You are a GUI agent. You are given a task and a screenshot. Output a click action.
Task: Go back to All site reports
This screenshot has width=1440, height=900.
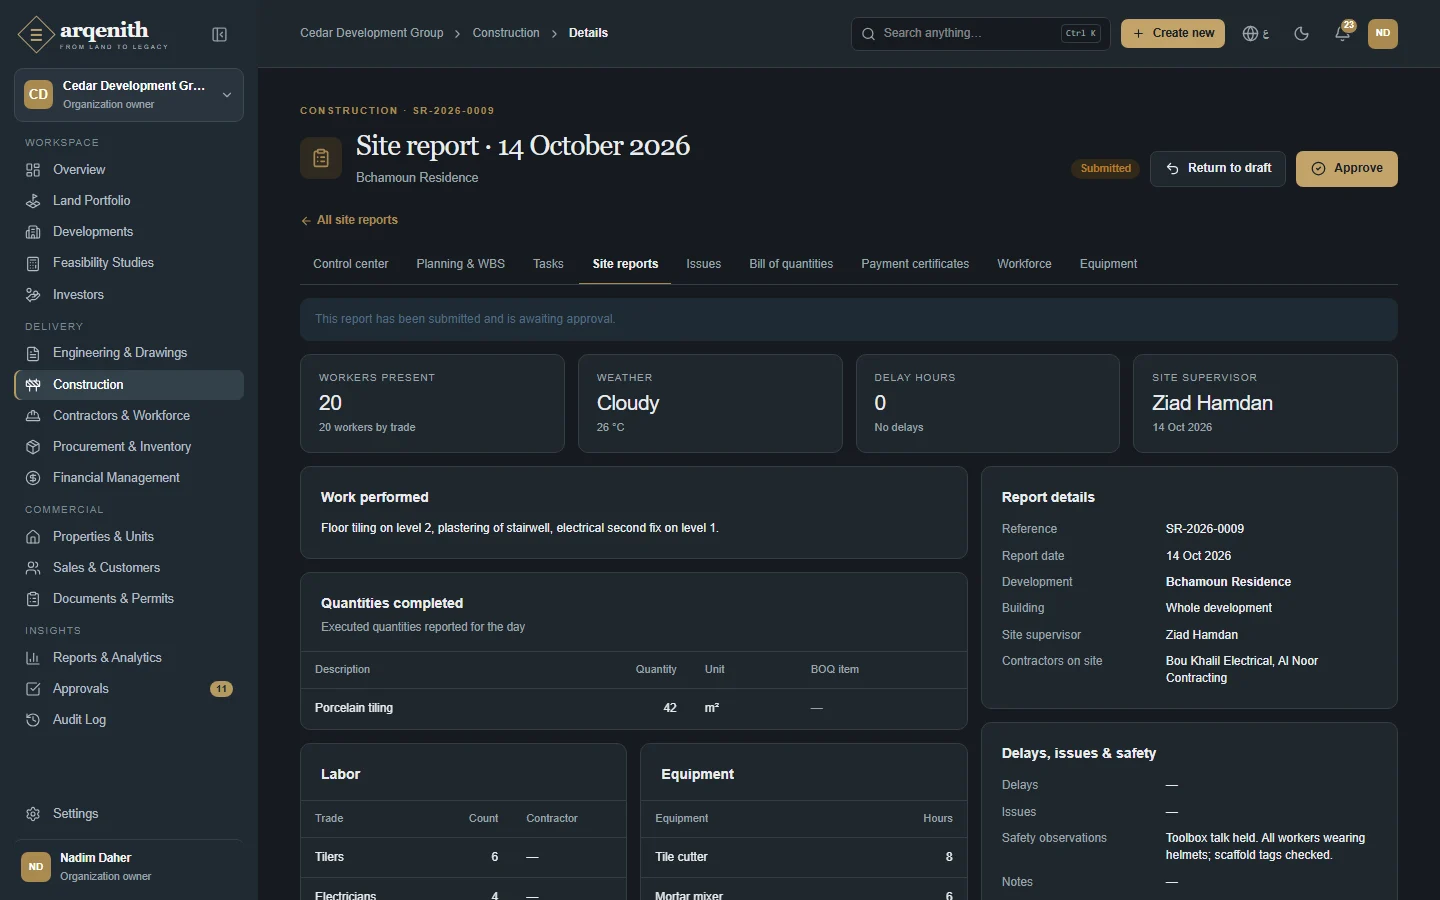click(x=349, y=220)
